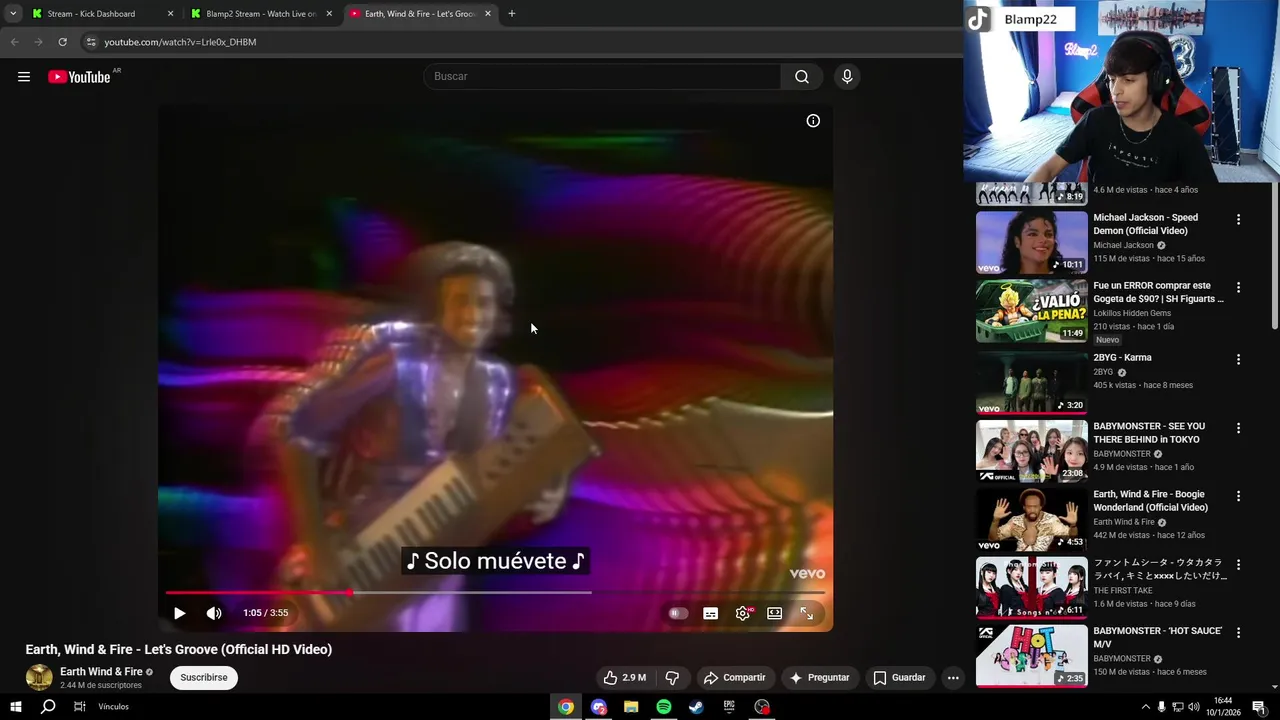Open options for Boogie Wonderland video
1280x720 pixels.
[1238, 496]
